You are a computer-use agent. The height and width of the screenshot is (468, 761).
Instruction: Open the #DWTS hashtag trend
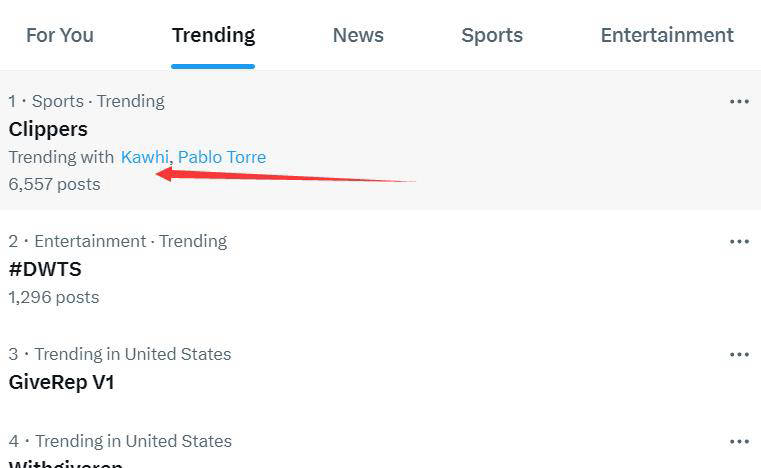click(45, 269)
